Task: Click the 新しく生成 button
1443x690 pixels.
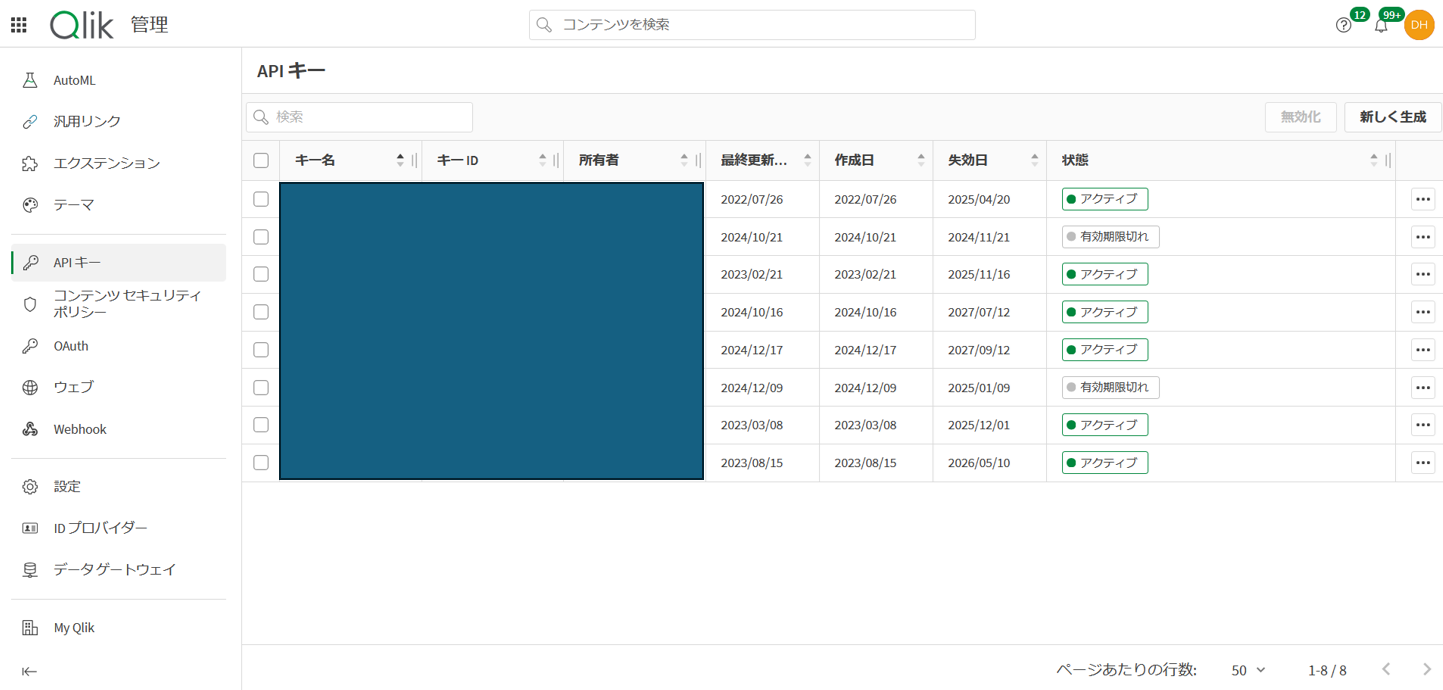Action: 1392,117
